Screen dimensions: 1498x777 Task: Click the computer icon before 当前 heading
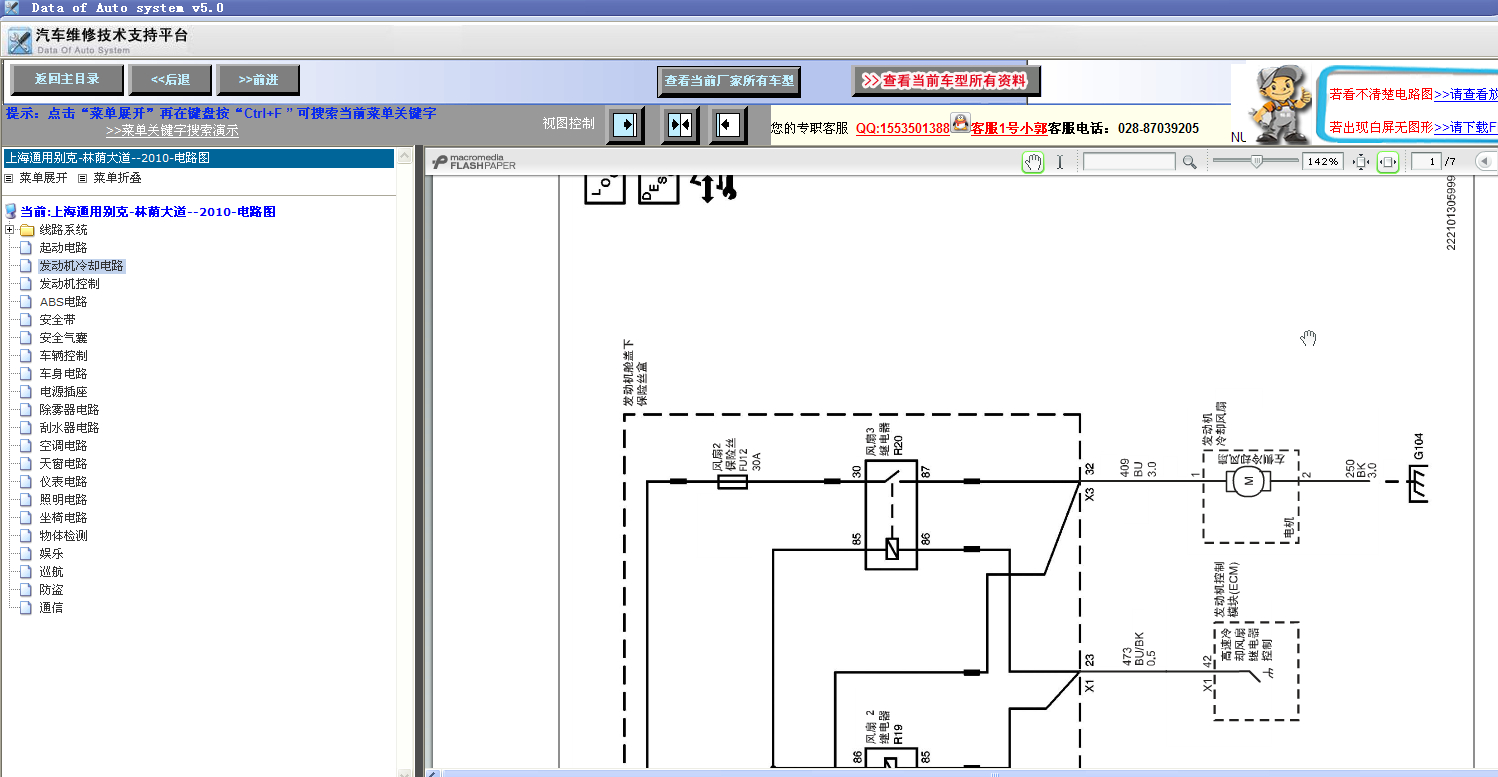11,212
